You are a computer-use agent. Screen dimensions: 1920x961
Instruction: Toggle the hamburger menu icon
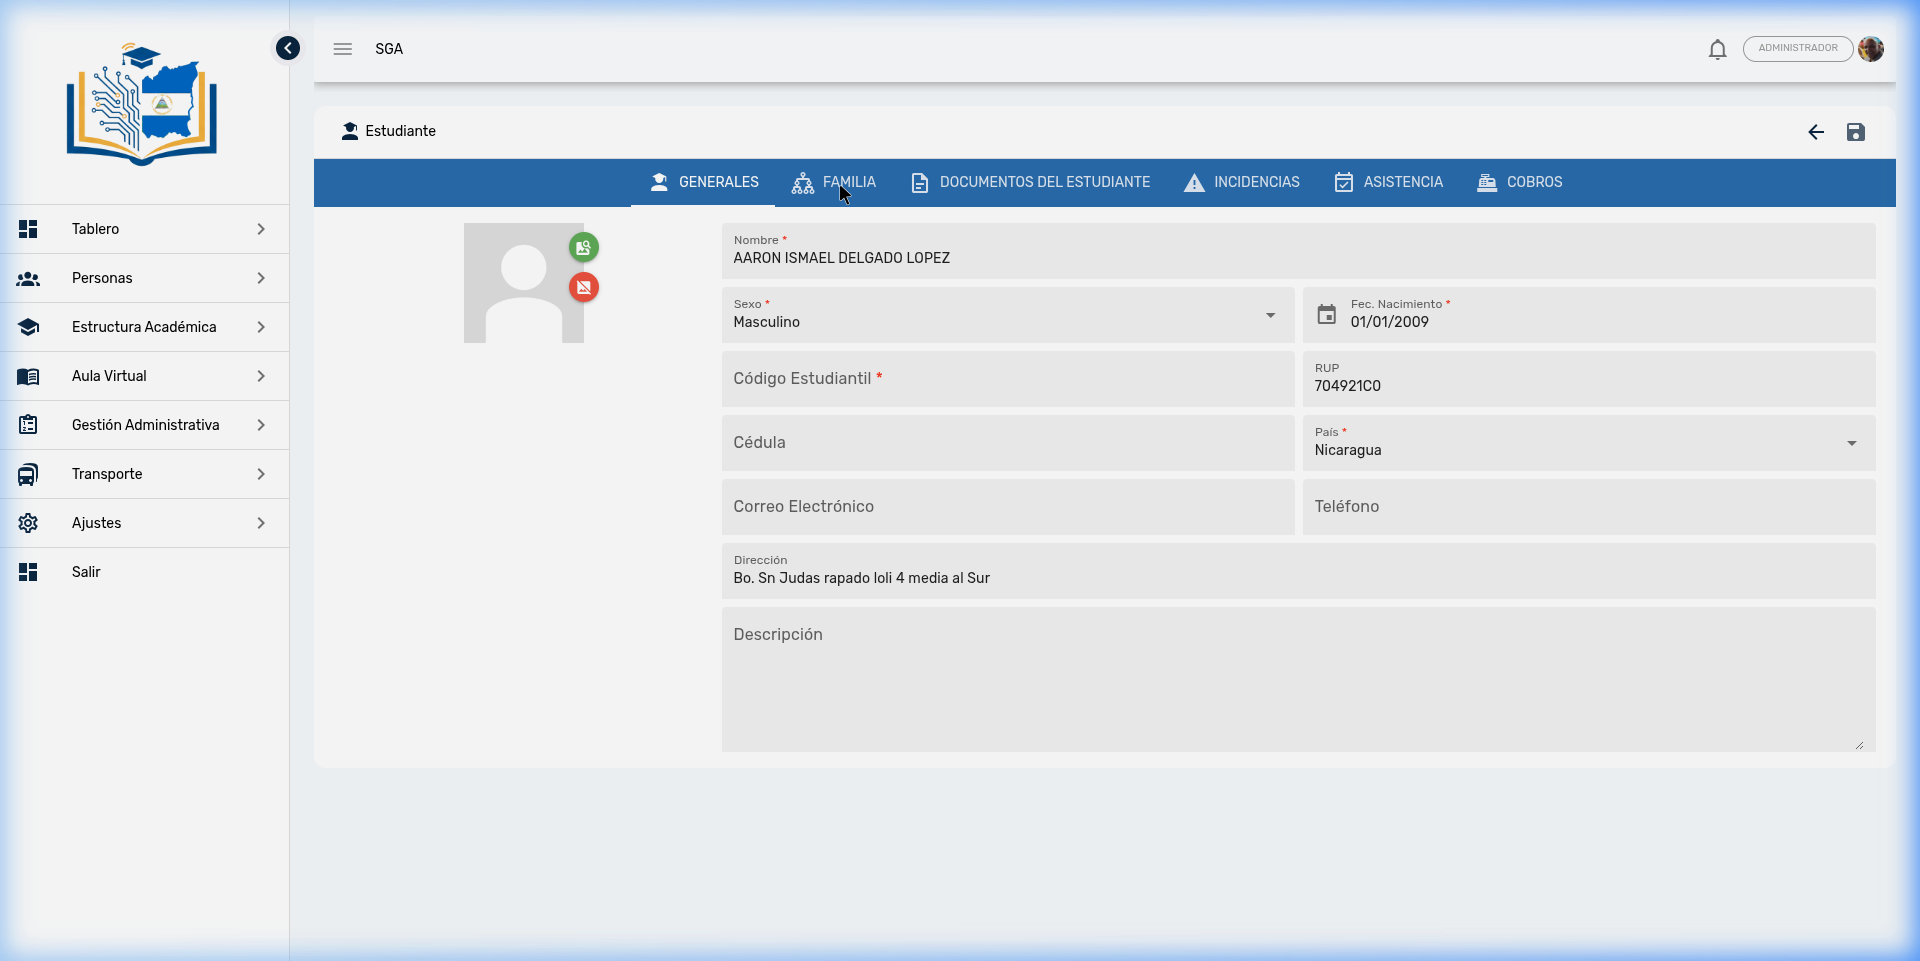point(343,49)
